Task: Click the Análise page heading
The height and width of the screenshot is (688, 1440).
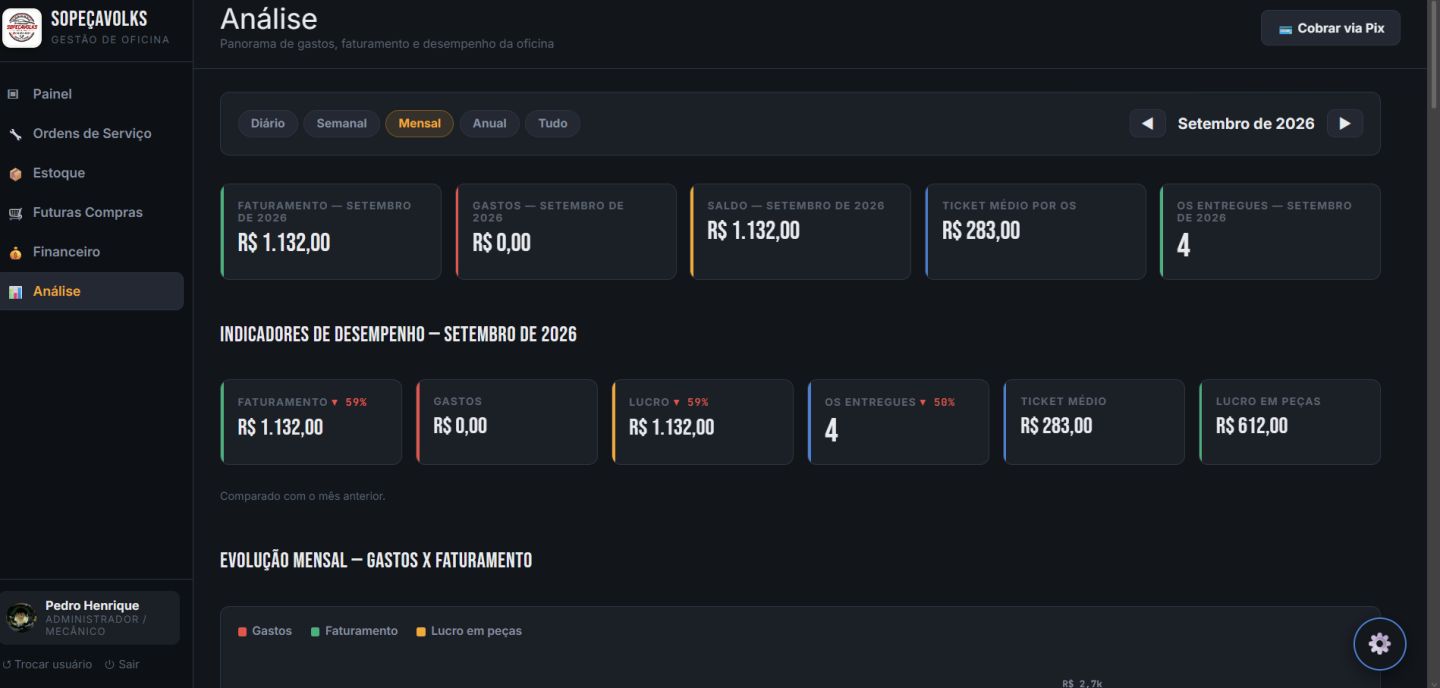Action: point(269,18)
